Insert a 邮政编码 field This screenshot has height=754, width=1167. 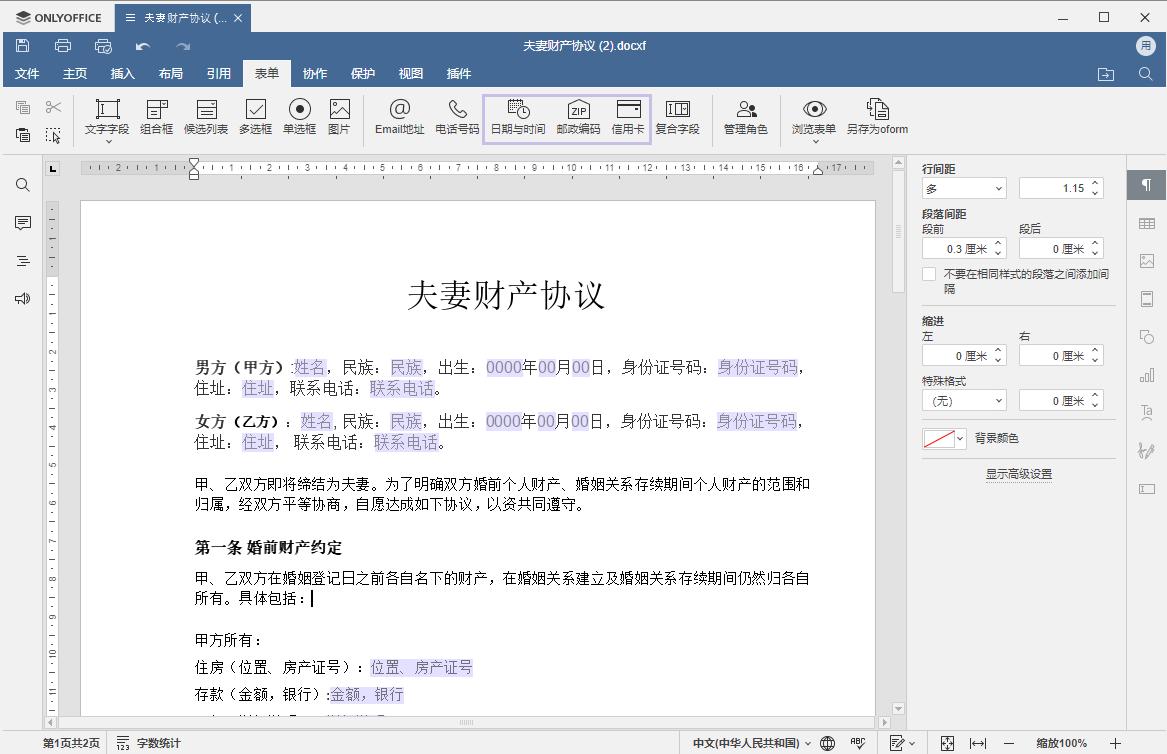click(x=578, y=117)
